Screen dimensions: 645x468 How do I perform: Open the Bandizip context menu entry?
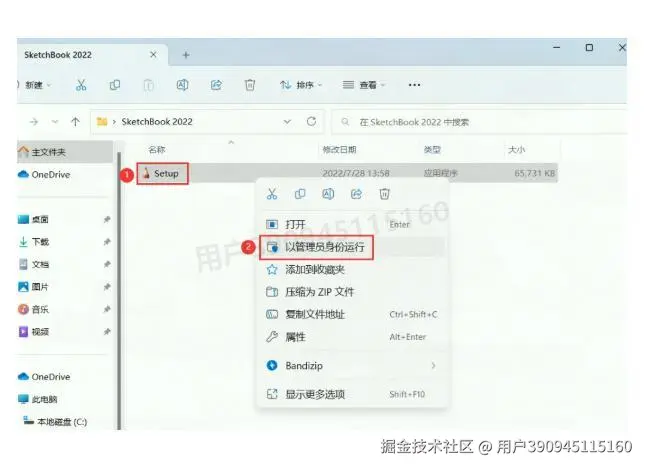[352, 366]
